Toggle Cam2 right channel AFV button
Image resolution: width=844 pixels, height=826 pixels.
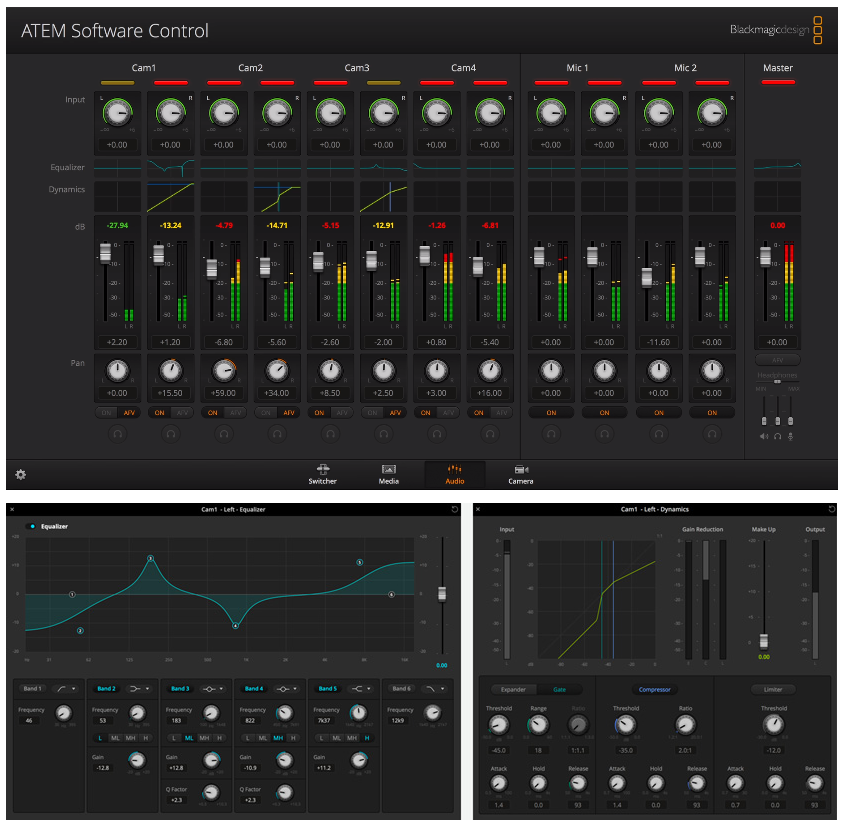(289, 413)
